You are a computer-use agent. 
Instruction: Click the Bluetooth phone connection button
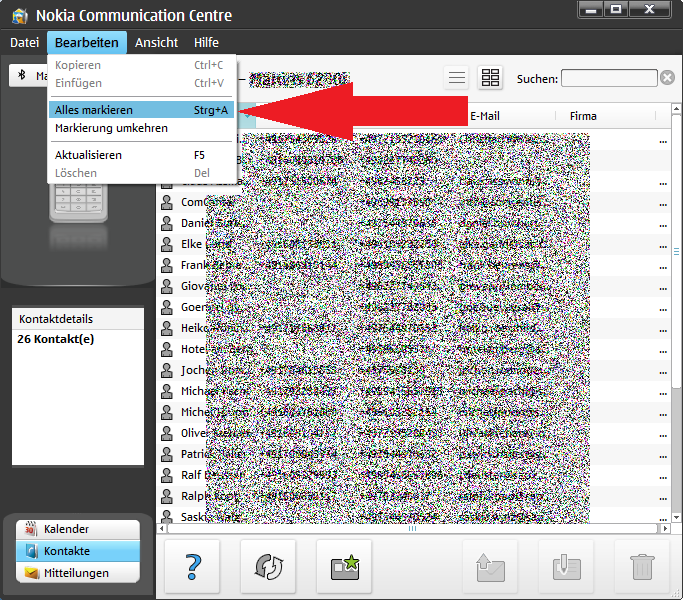click(x=29, y=75)
